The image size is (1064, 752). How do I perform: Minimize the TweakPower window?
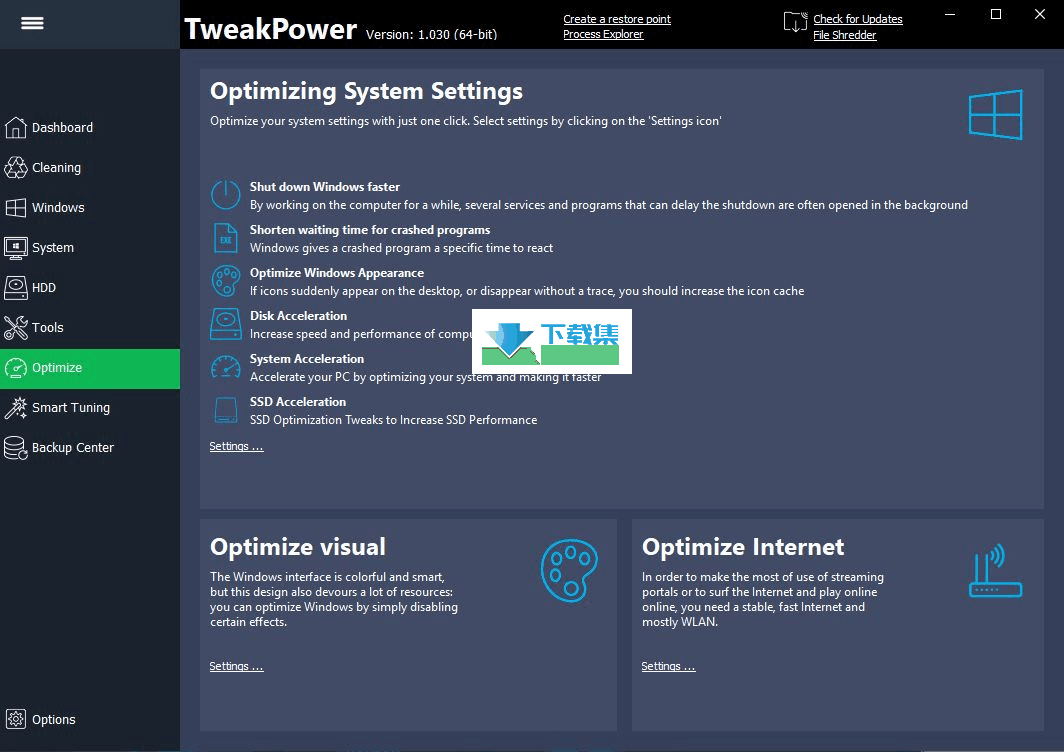[950, 14]
